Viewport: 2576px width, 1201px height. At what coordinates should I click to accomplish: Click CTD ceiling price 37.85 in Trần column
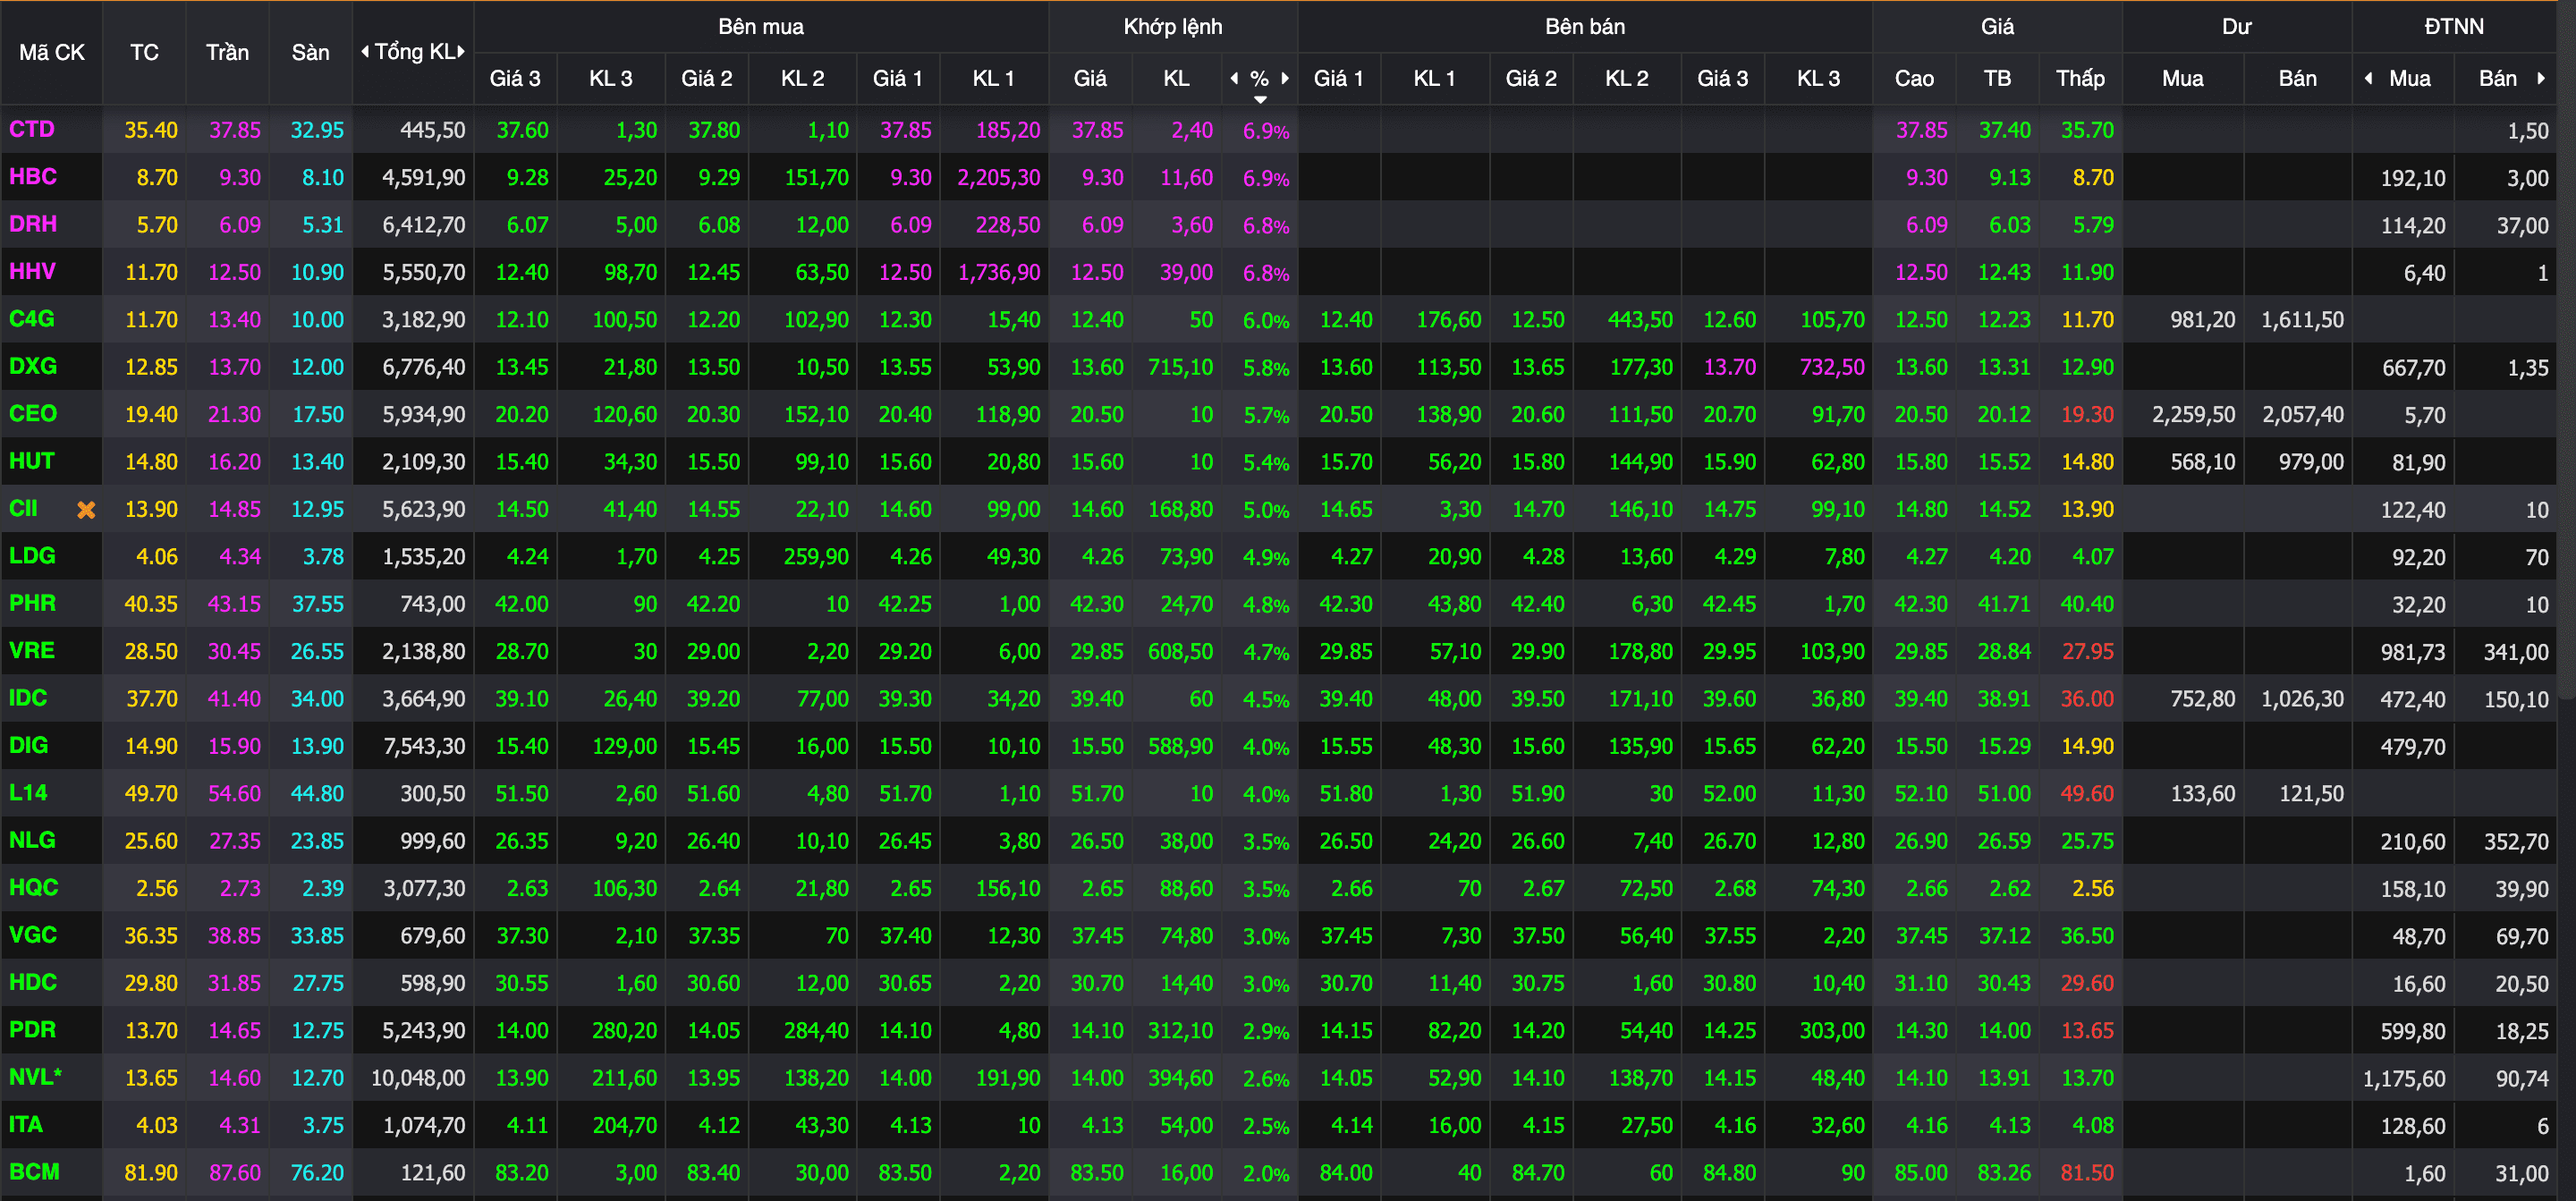coord(235,130)
